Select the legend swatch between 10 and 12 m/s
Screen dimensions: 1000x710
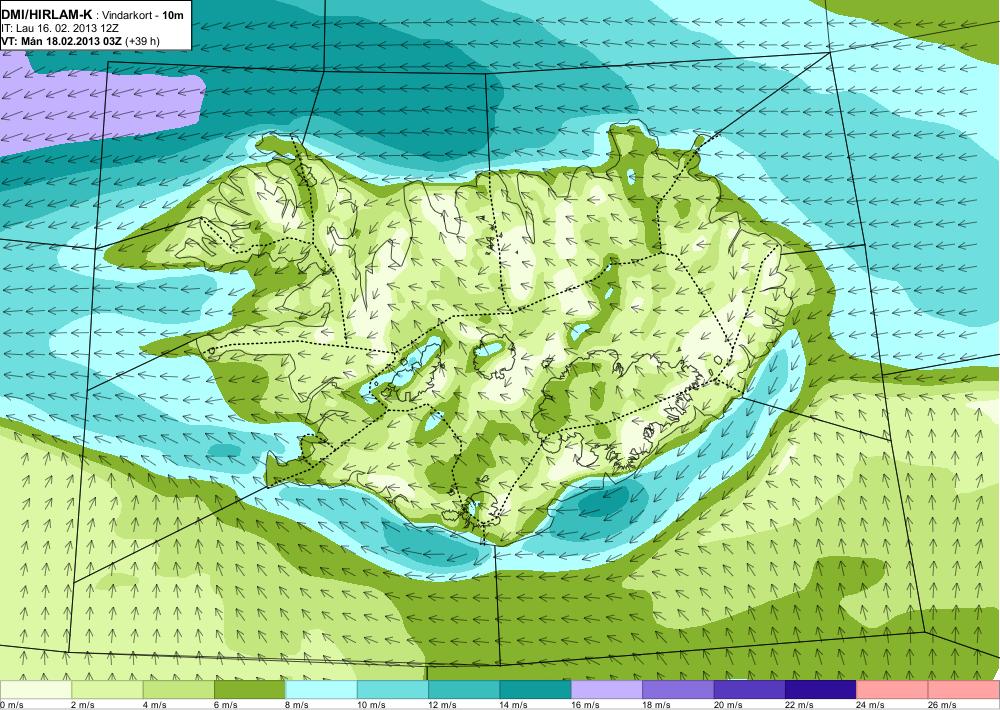point(393,690)
